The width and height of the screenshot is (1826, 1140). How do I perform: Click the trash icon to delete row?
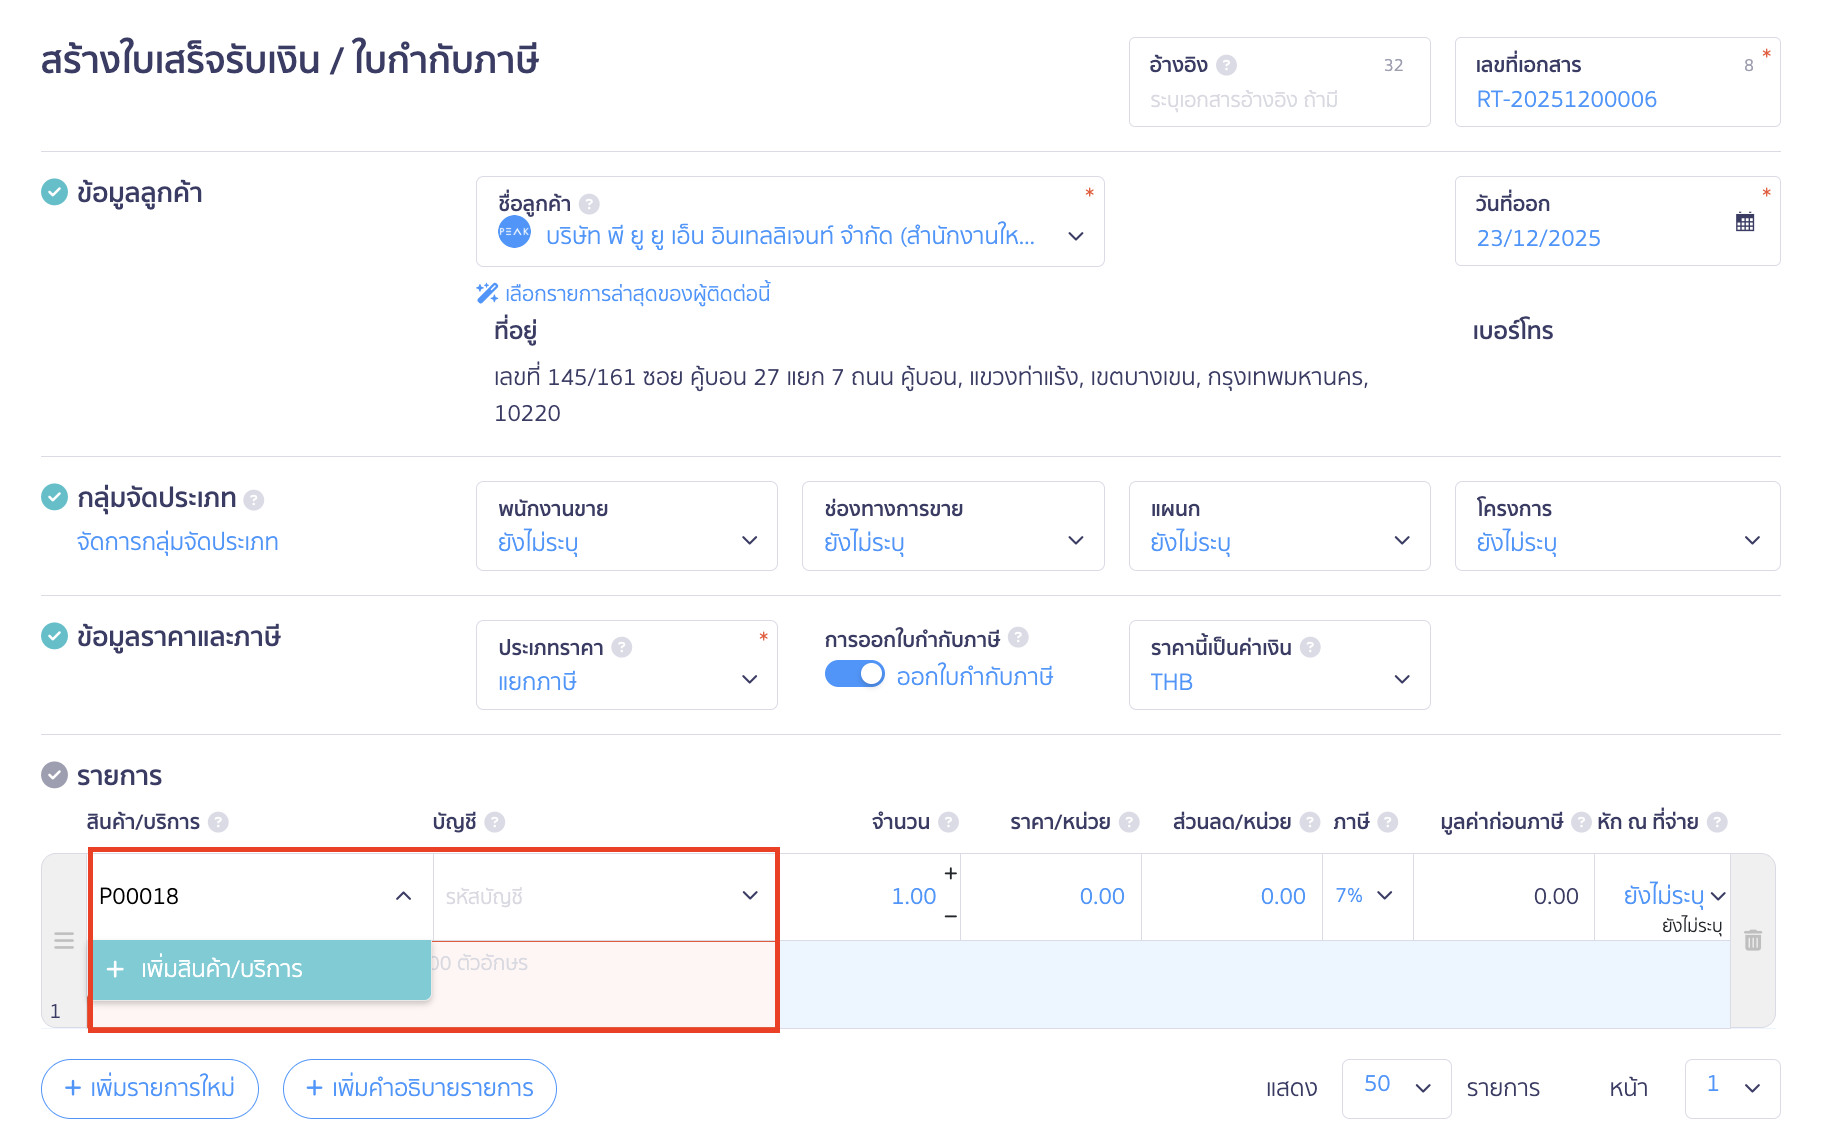1752,940
